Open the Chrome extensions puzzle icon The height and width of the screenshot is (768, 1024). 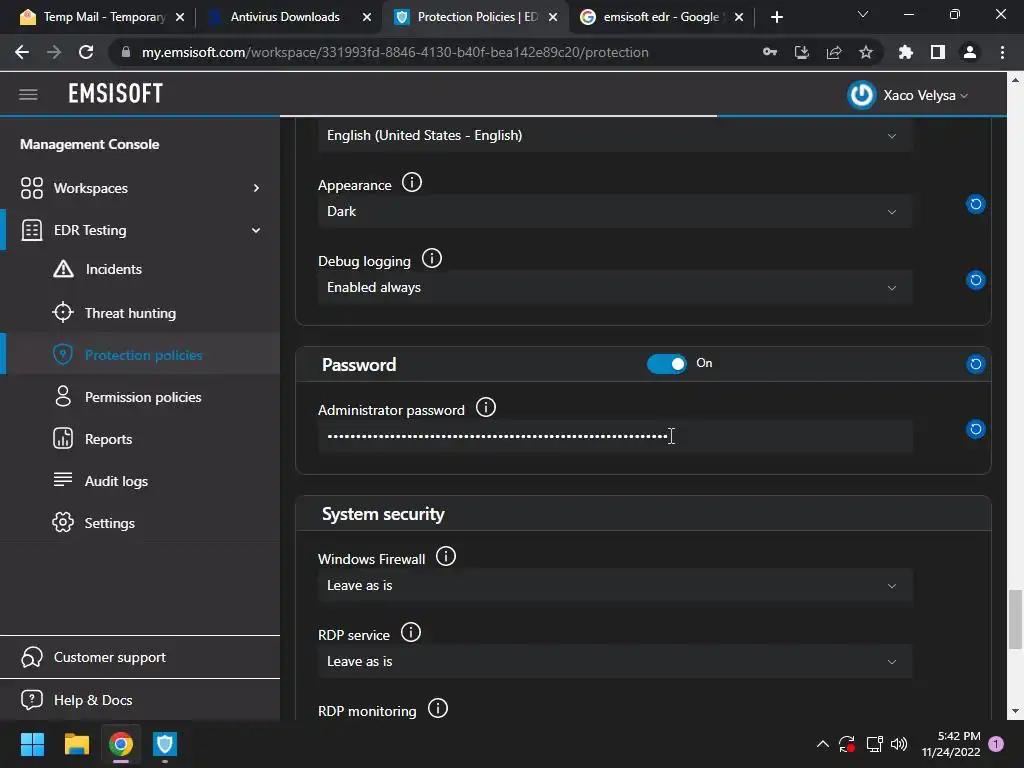(x=906, y=52)
